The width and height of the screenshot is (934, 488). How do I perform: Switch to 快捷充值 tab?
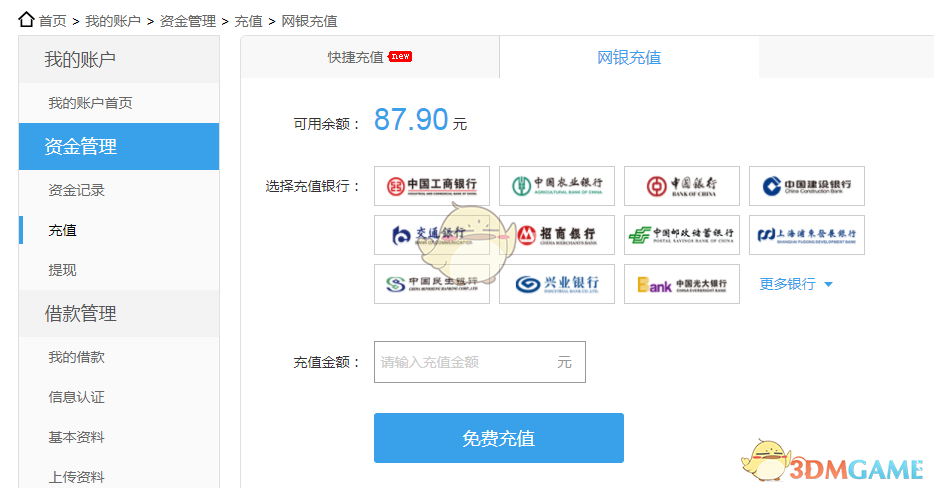(x=370, y=57)
